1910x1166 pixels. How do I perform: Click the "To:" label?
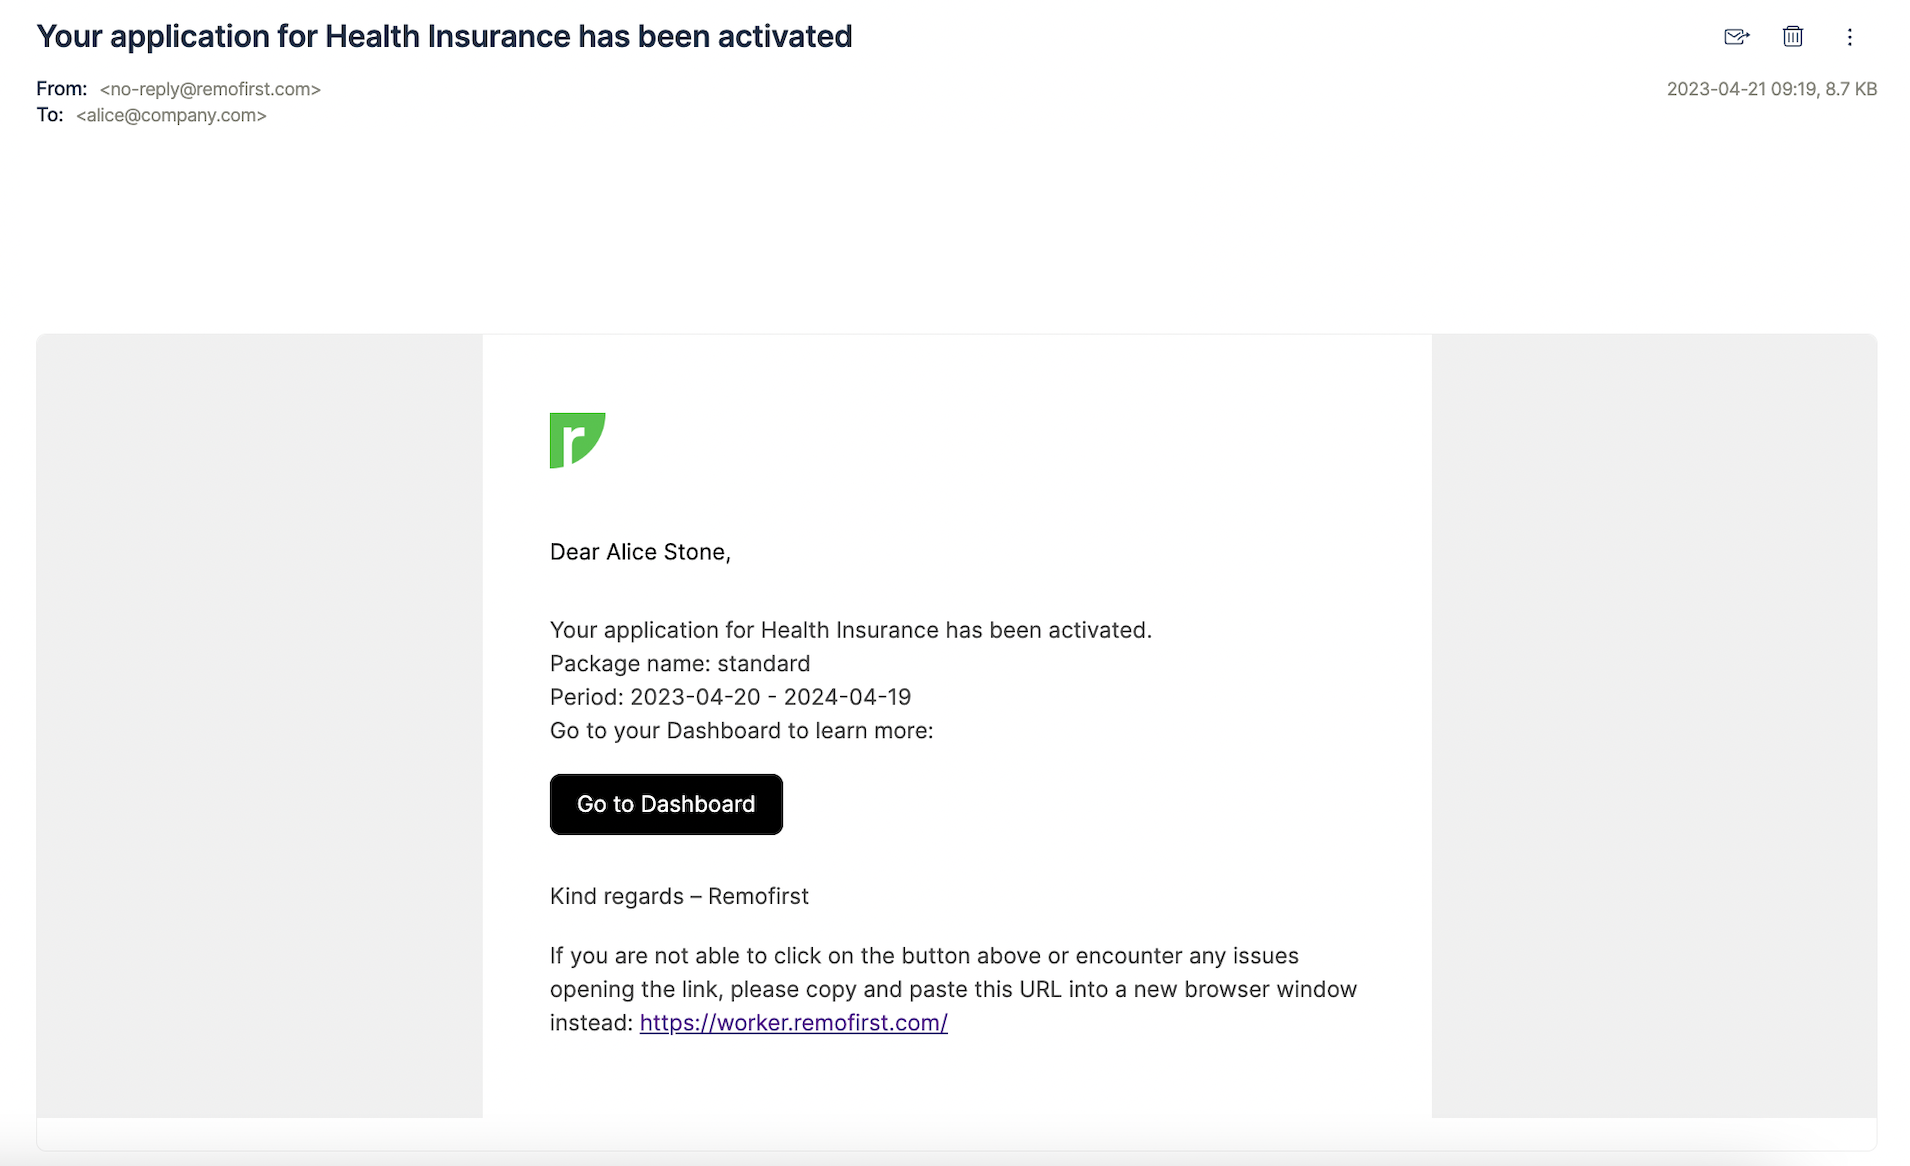pyautogui.click(x=50, y=115)
